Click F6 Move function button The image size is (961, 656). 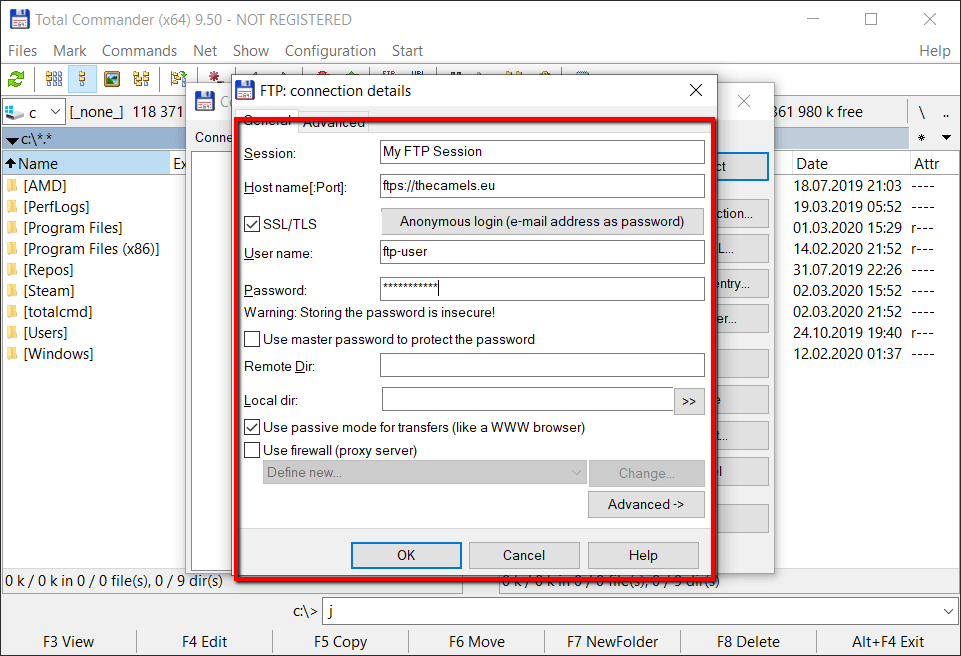tap(477, 642)
